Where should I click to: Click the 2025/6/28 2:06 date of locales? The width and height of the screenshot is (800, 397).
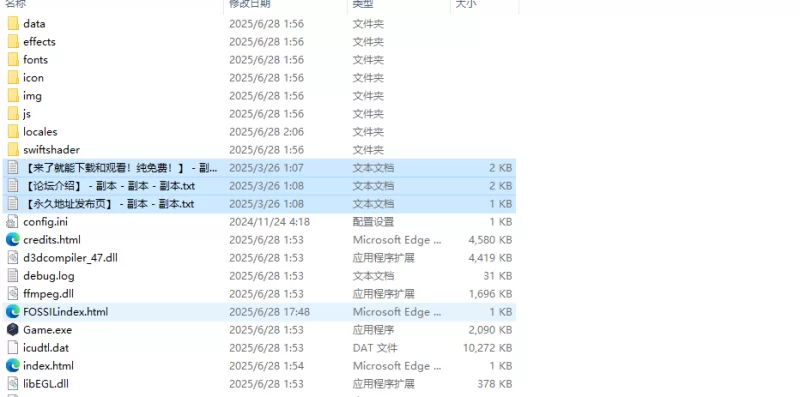[266, 132]
